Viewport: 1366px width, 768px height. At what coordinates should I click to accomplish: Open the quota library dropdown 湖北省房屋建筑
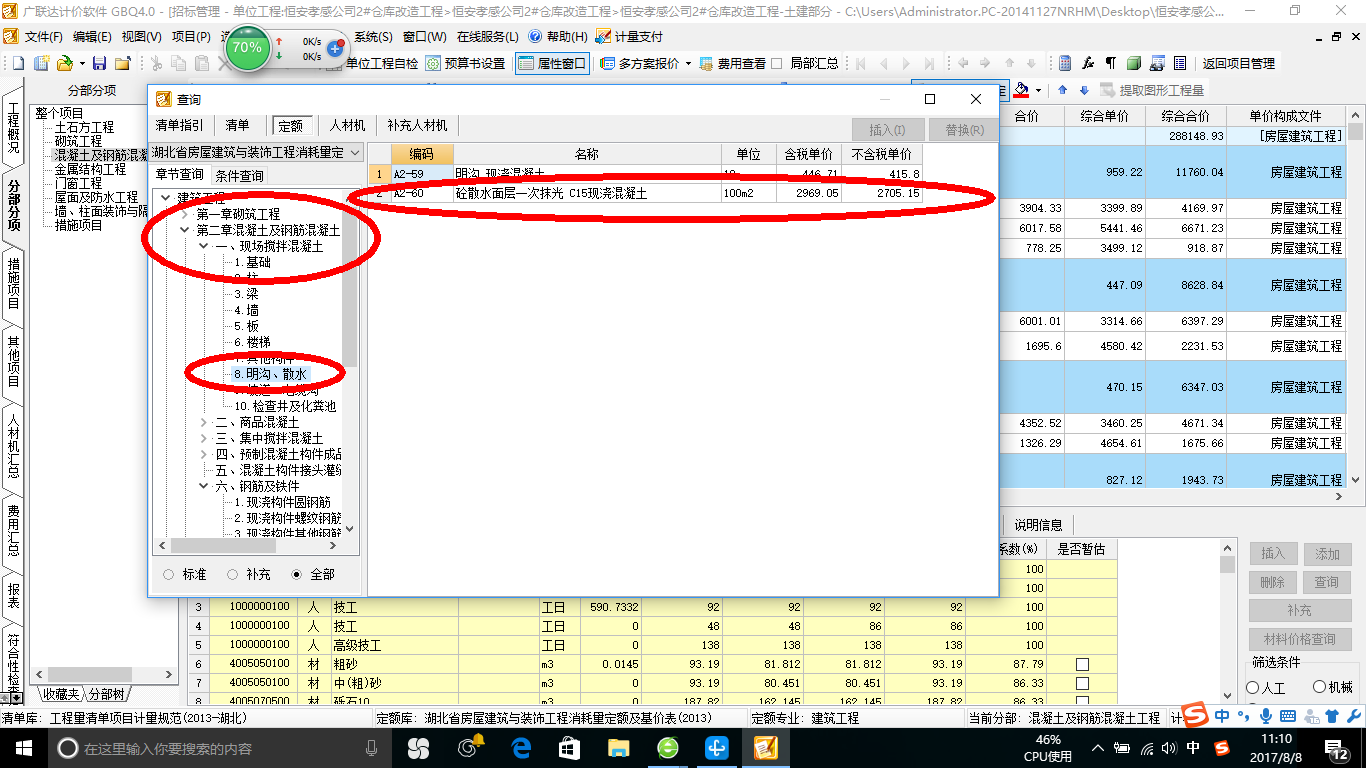(x=353, y=153)
